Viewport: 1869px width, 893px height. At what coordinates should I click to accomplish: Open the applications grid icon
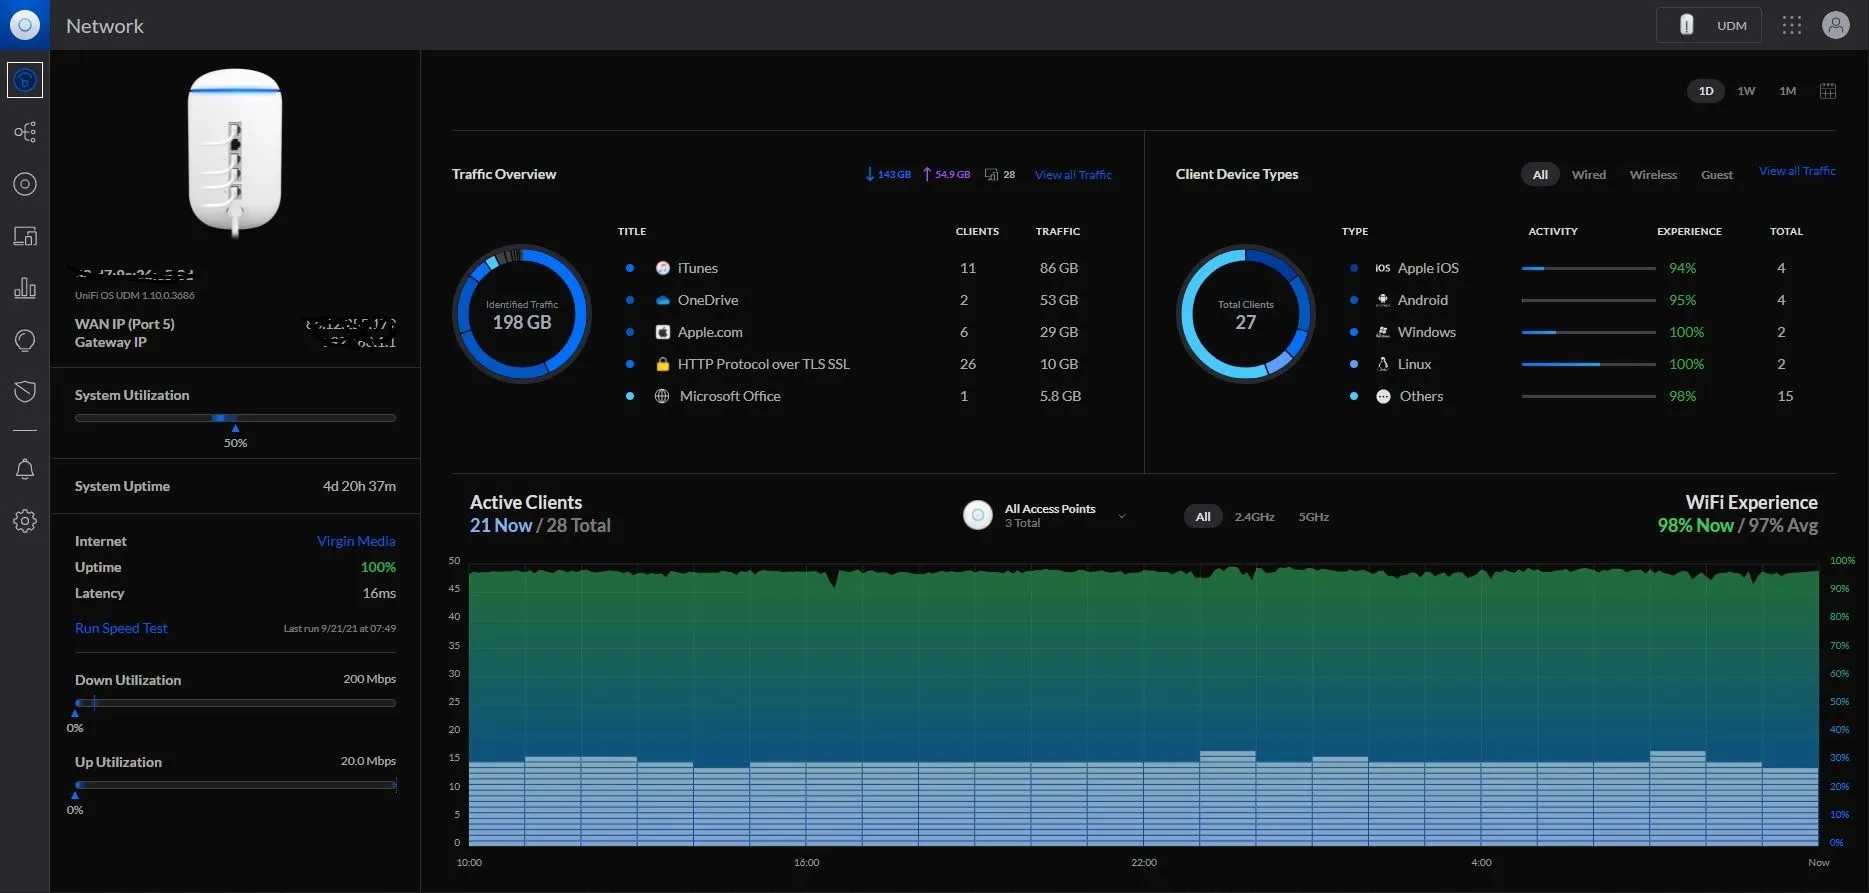tap(1791, 25)
